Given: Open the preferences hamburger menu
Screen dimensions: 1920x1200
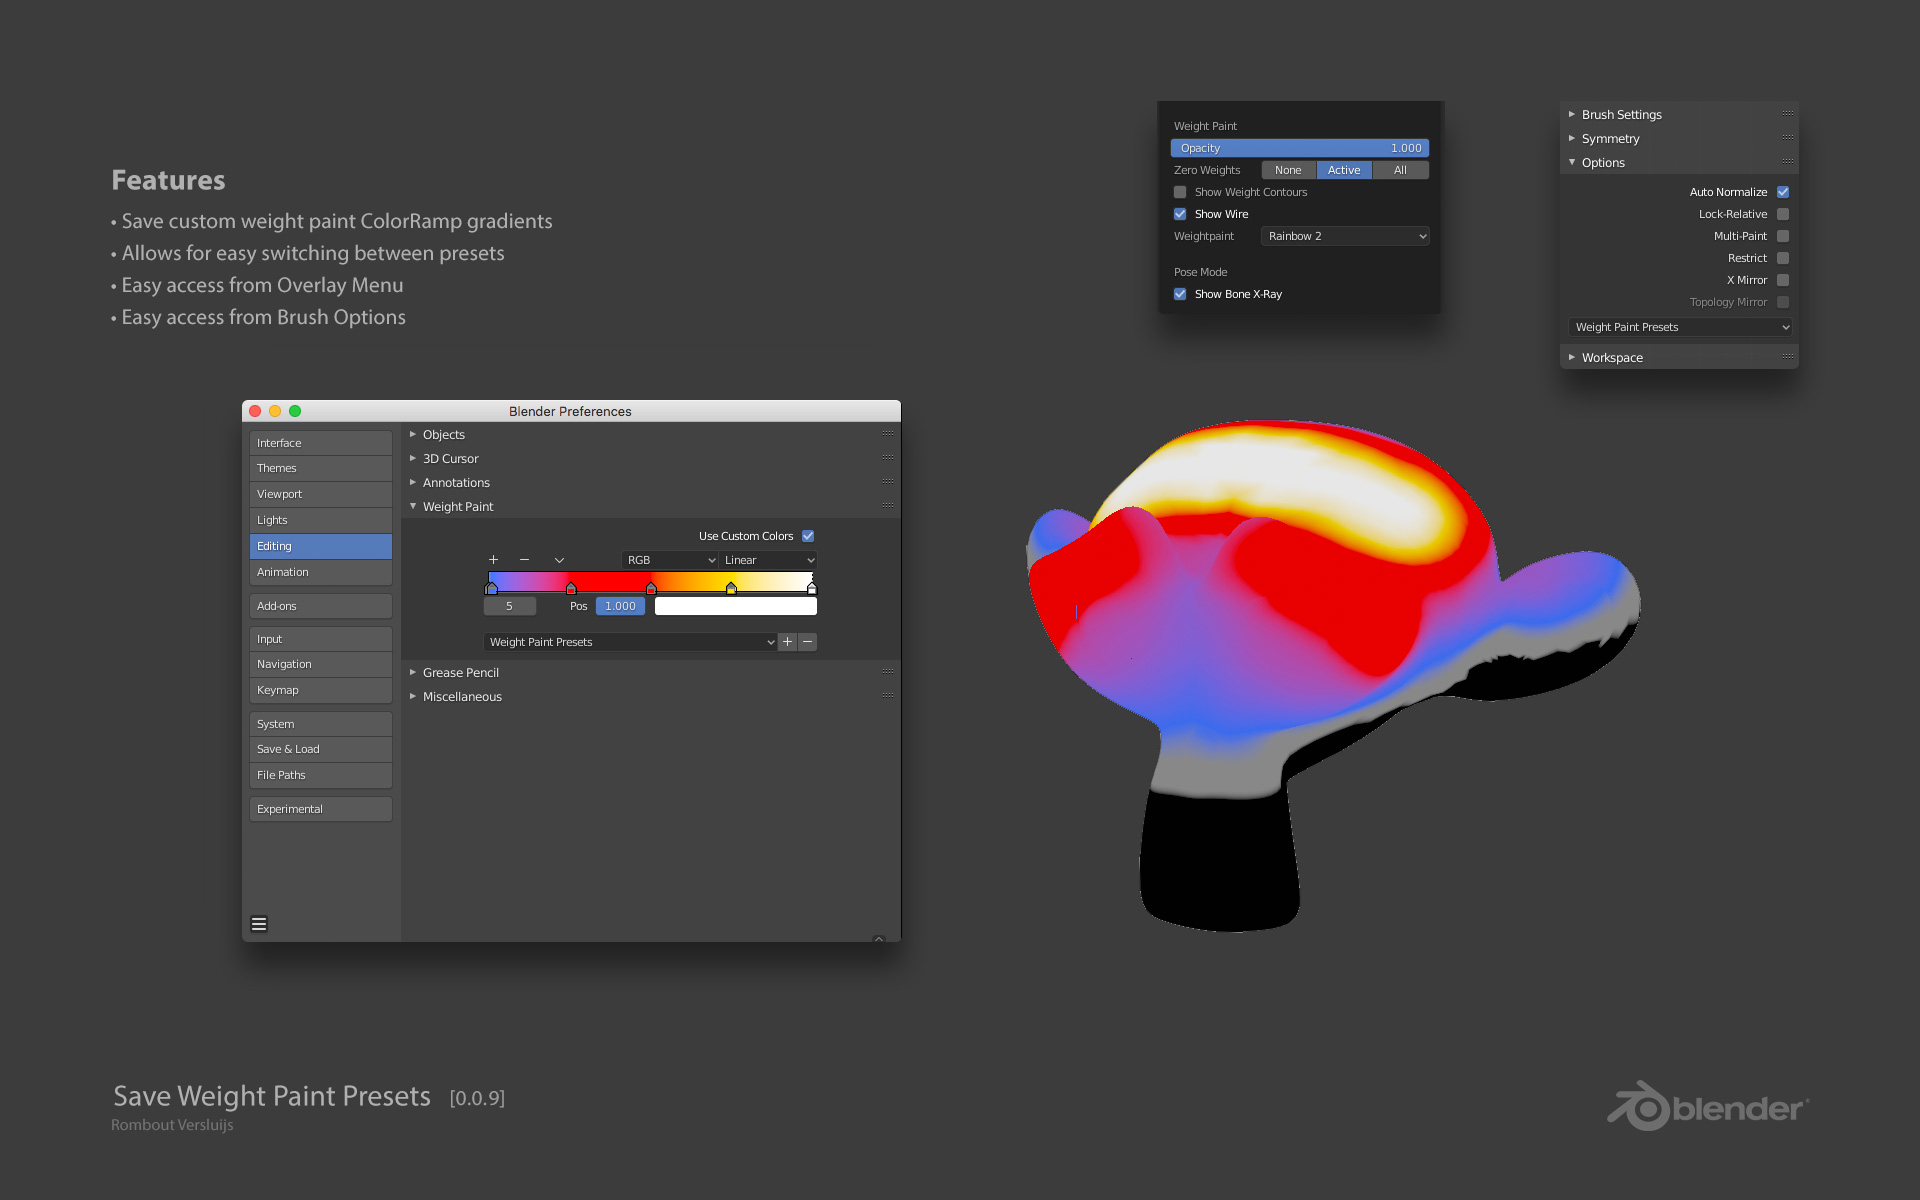Looking at the screenshot, I should click(259, 924).
